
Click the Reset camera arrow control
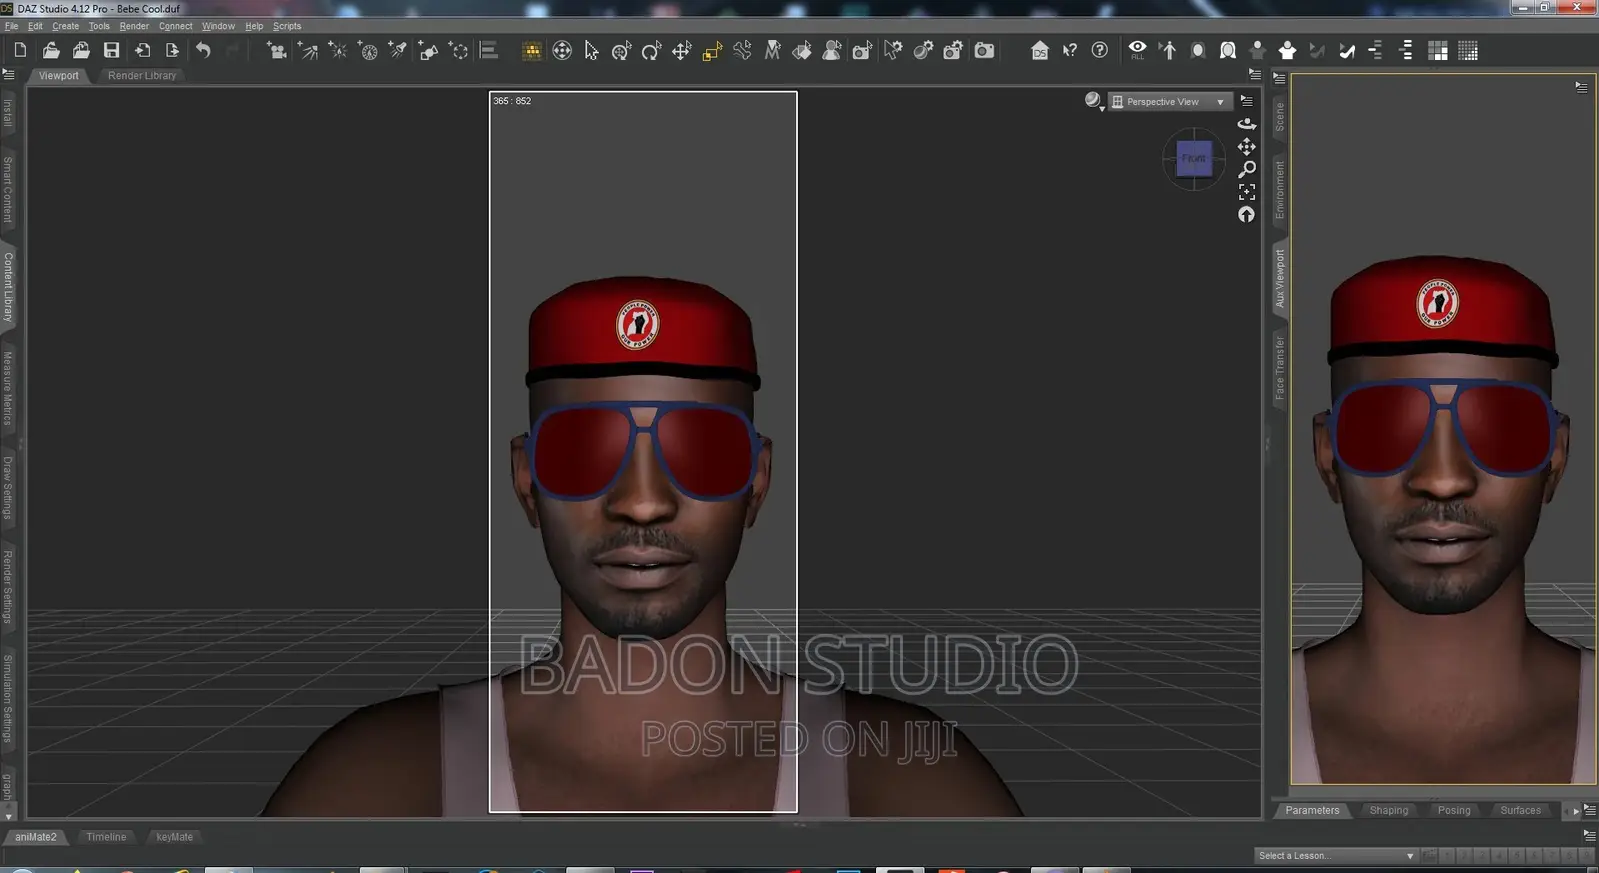click(x=1247, y=214)
